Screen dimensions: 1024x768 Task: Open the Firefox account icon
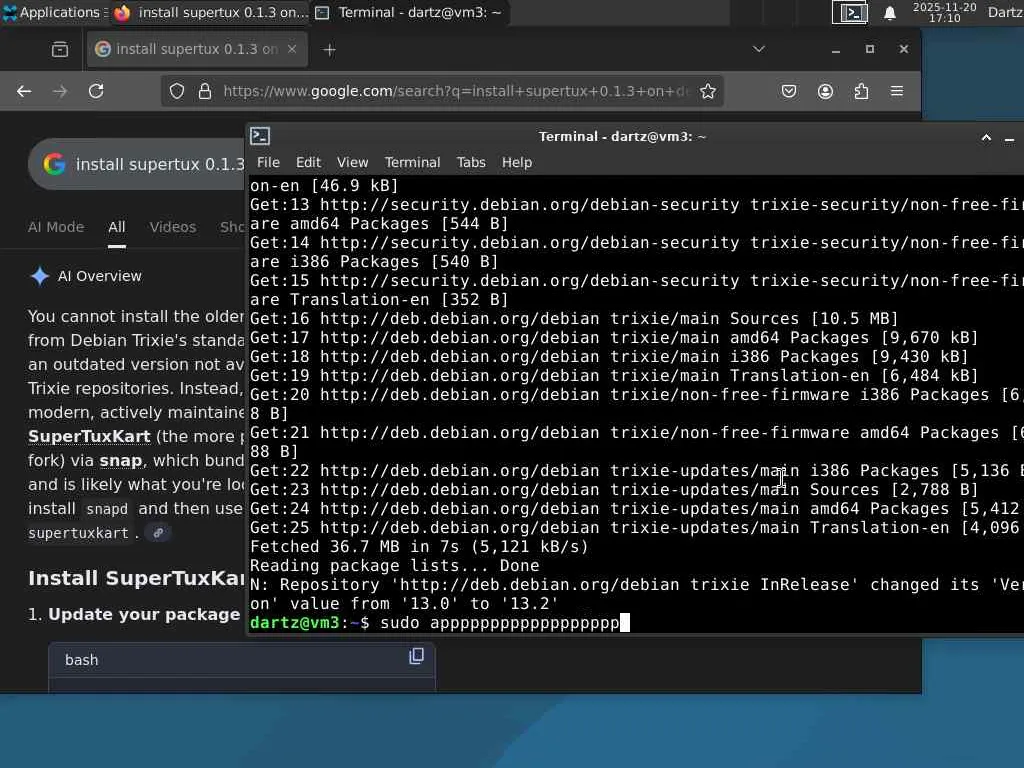pos(825,91)
